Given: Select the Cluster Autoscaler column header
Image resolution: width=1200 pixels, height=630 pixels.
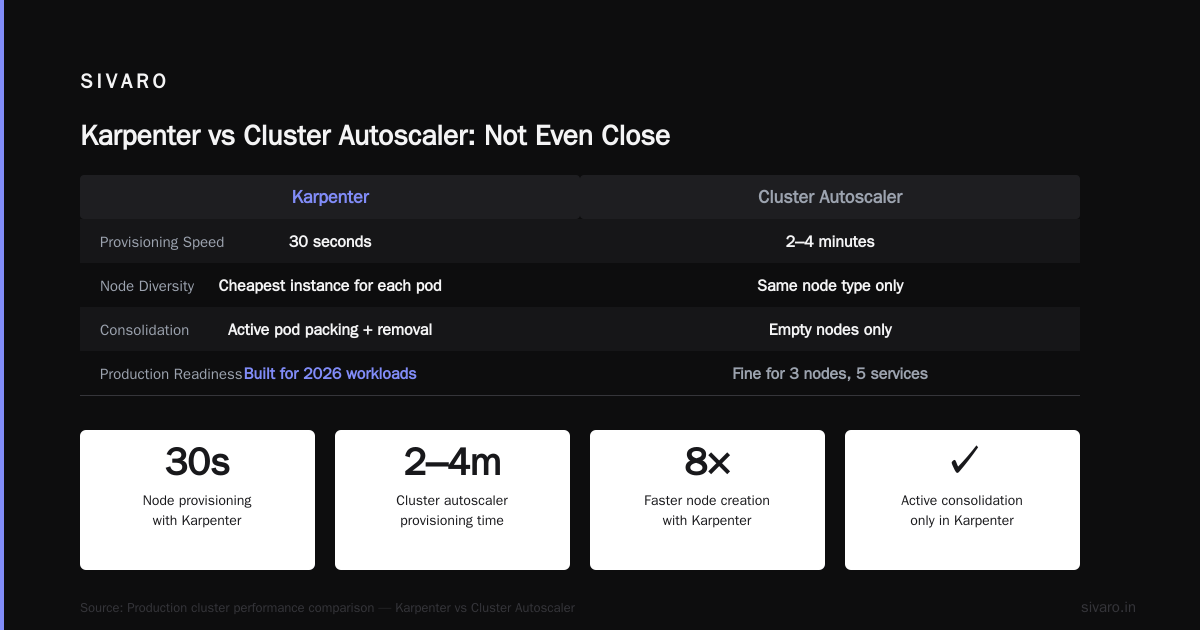Looking at the screenshot, I should tap(830, 197).
